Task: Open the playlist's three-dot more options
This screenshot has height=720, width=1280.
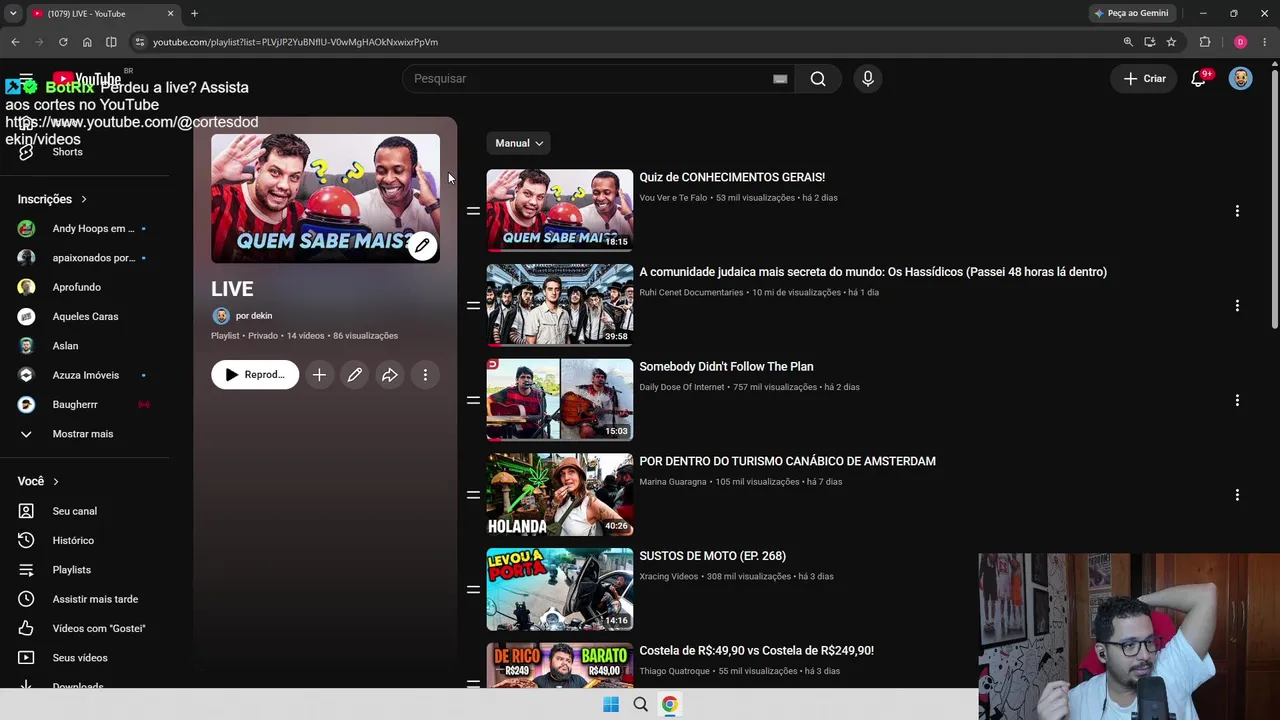Action: (425, 375)
